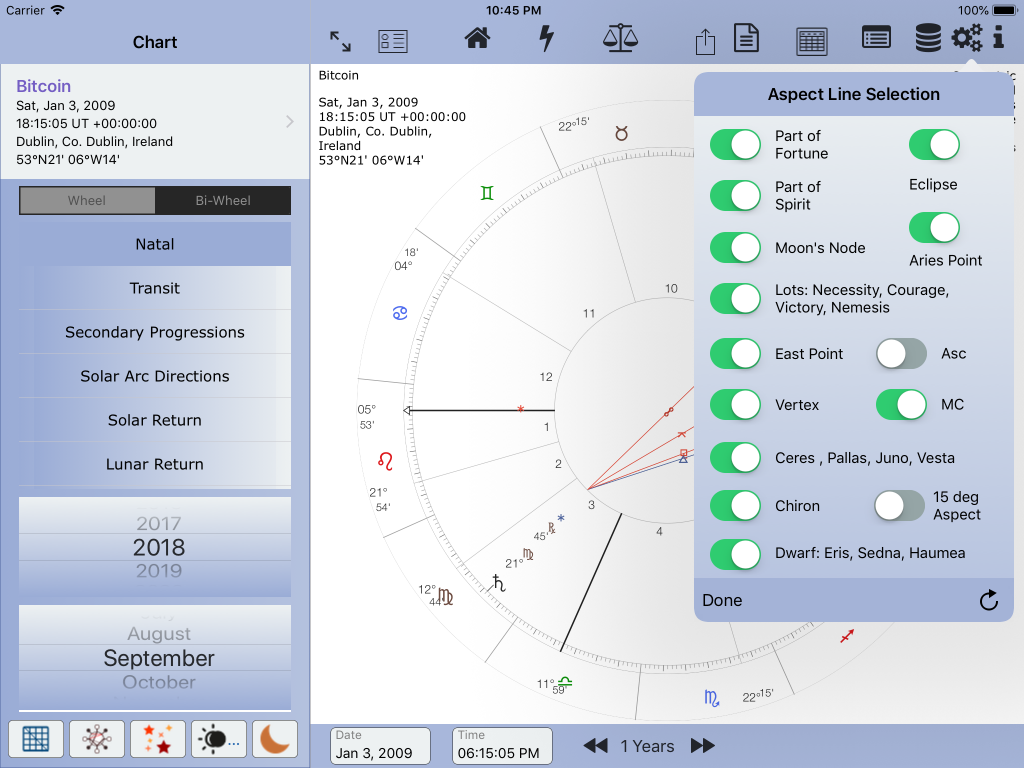Tap the lightning bolt icon

(x=547, y=38)
